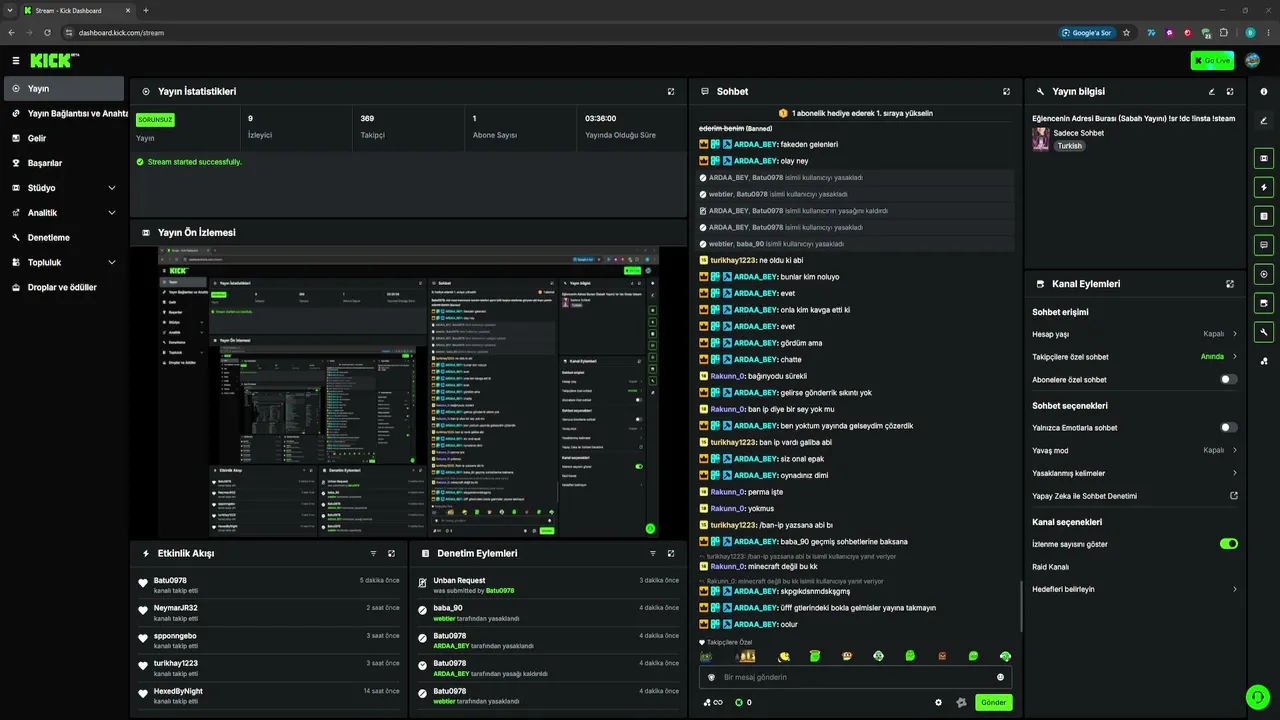This screenshot has height=720, width=1280.
Task: Disable İzlenme sayısını göster switch
Action: [x=1229, y=544]
